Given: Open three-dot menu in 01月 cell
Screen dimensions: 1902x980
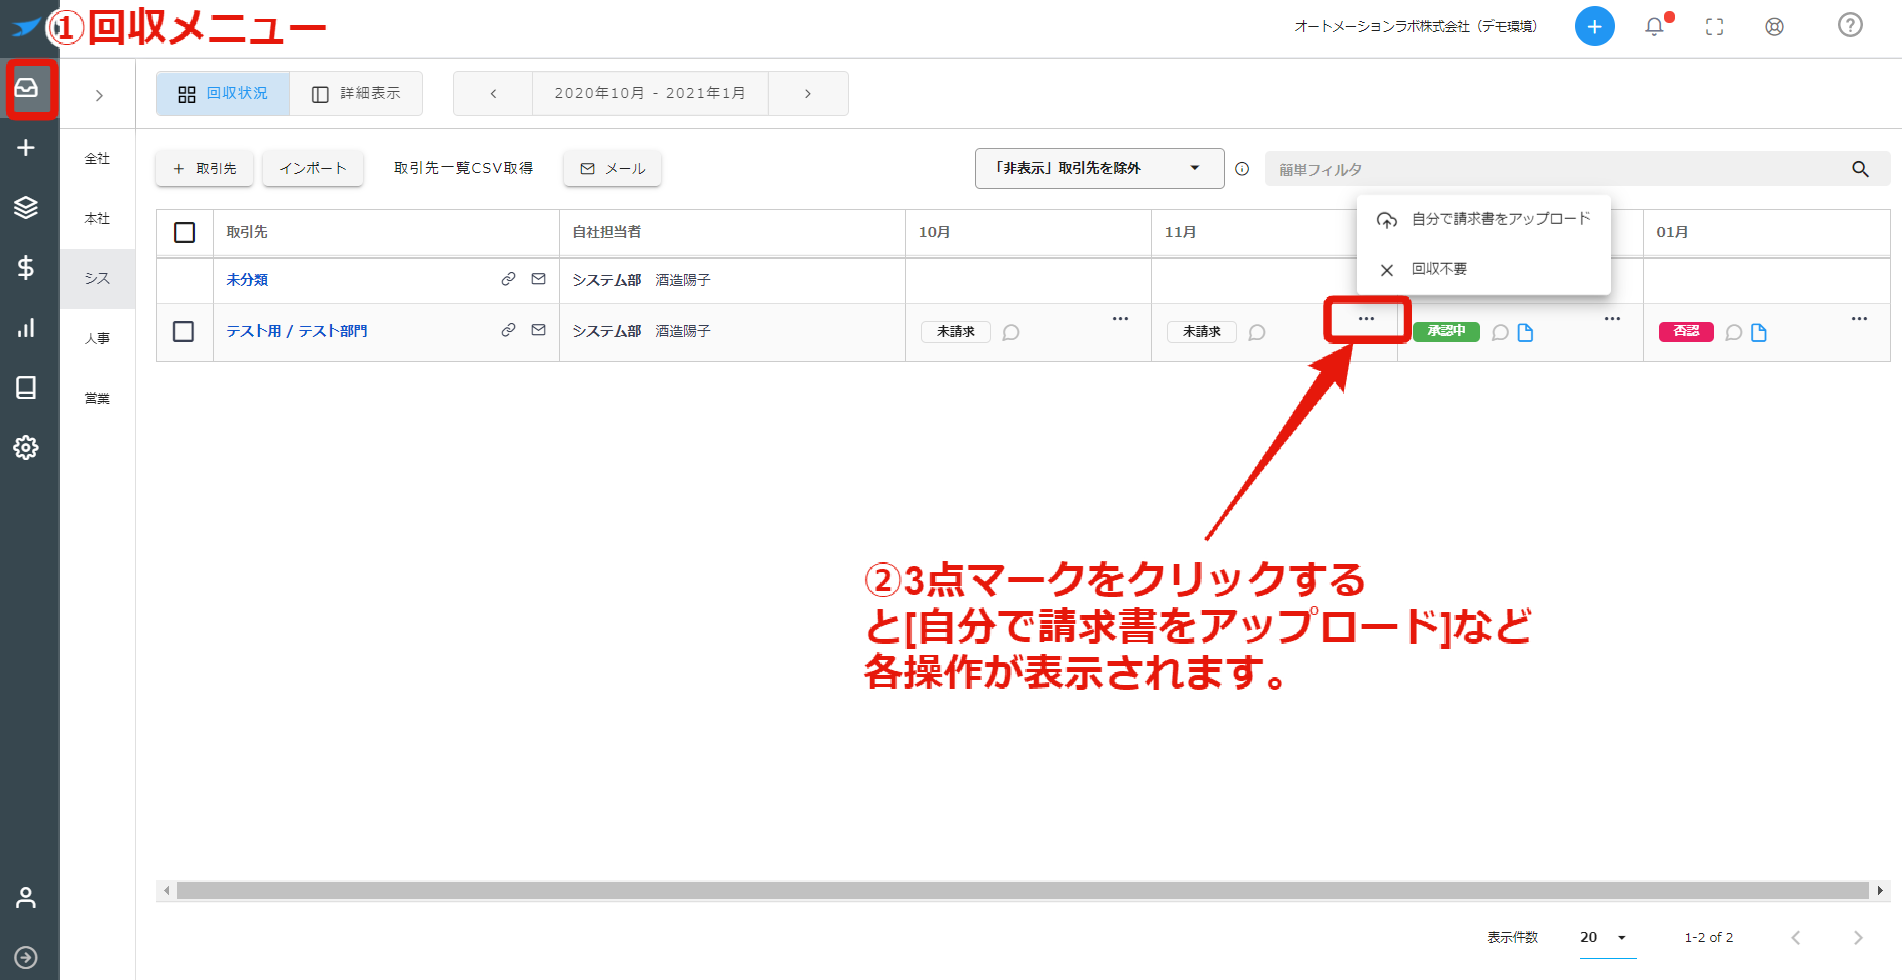Looking at the screenshot, I should coord(1859,319).
